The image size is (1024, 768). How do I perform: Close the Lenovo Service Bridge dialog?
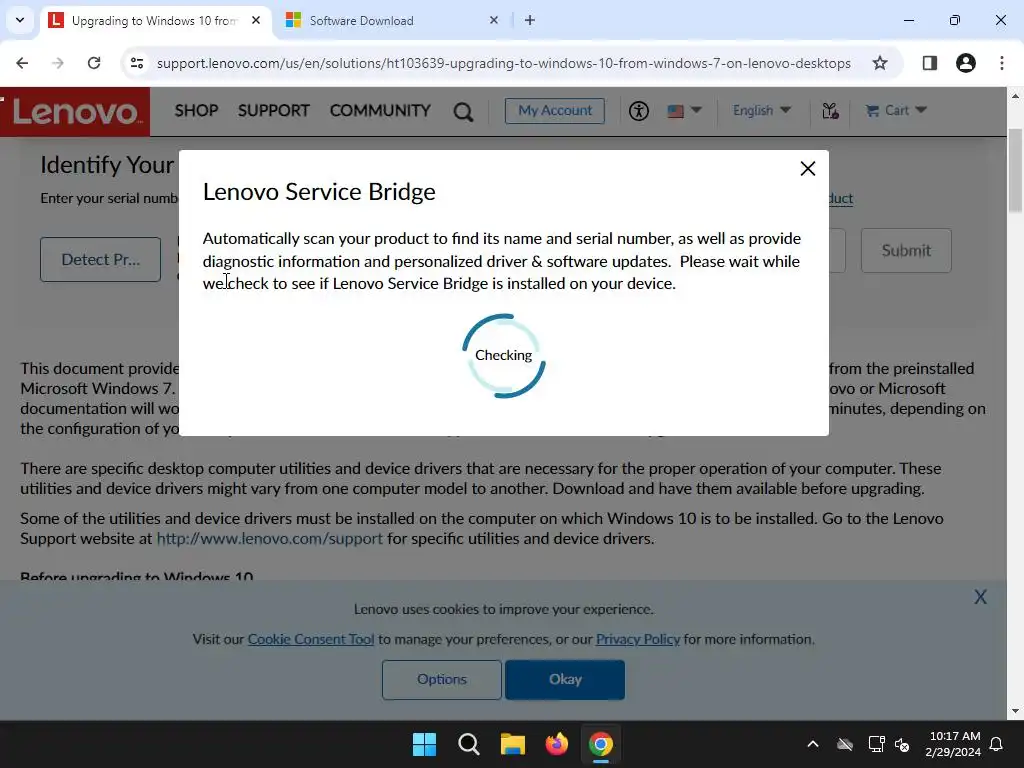click(x=807, y=168)
